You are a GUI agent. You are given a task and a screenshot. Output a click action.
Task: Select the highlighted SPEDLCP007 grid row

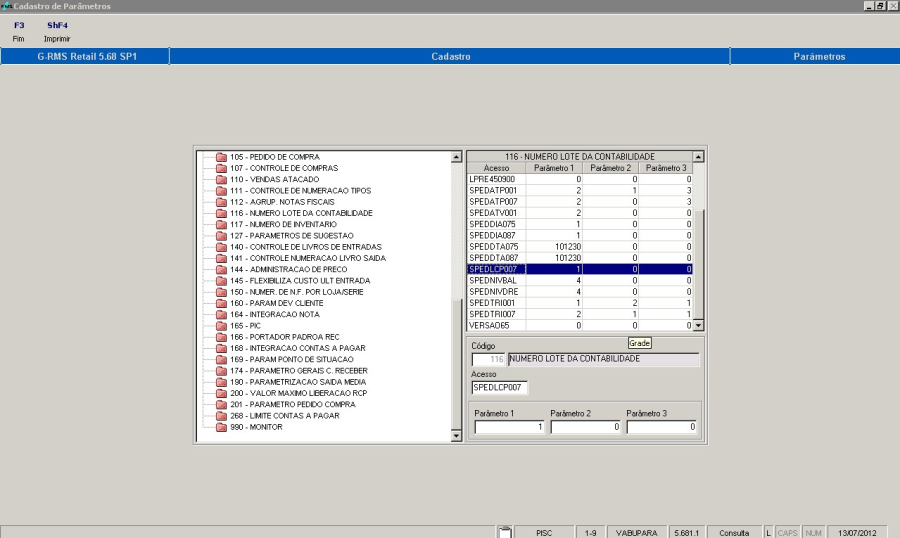580,269
